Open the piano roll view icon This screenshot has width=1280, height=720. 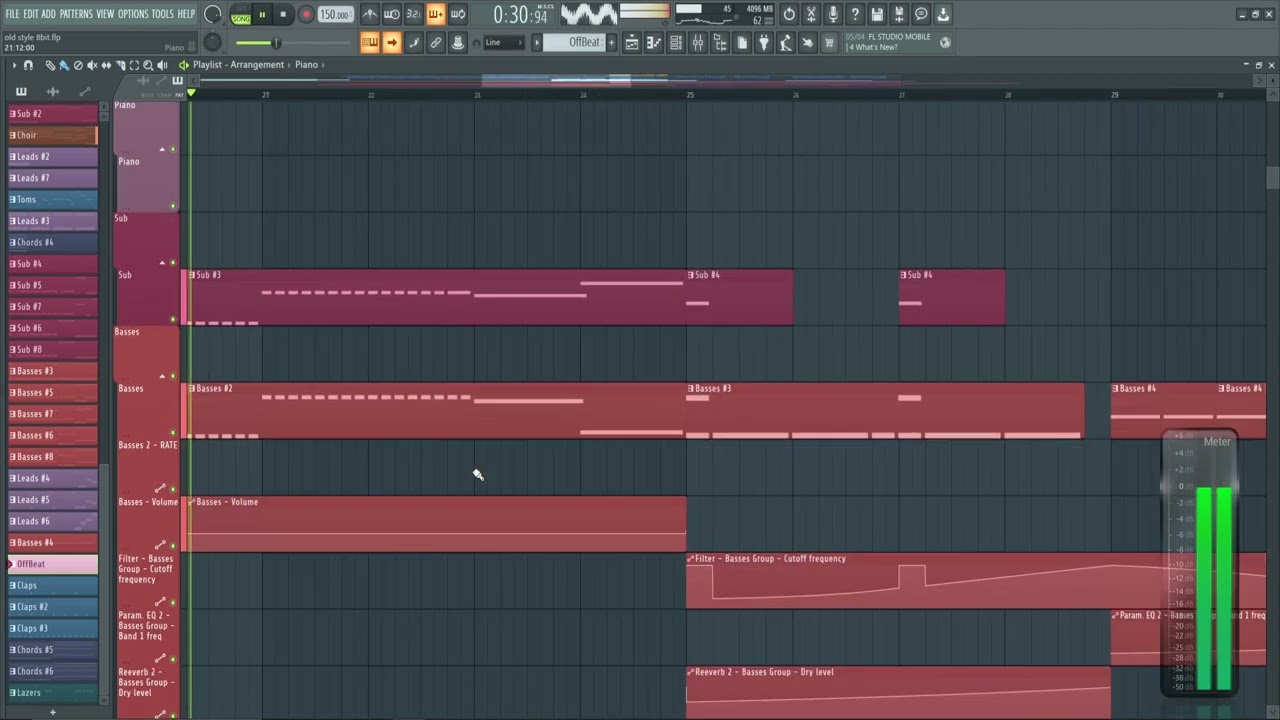[x=654, y=42]
